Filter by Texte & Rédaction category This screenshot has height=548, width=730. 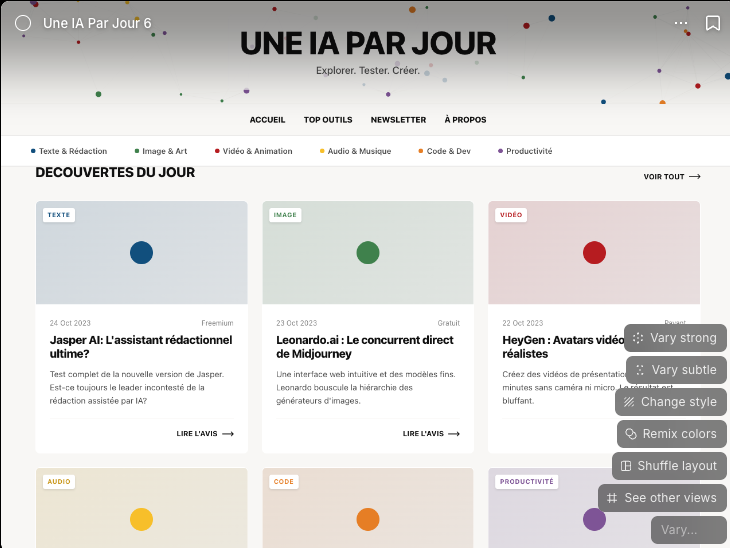tap(70, 151)
